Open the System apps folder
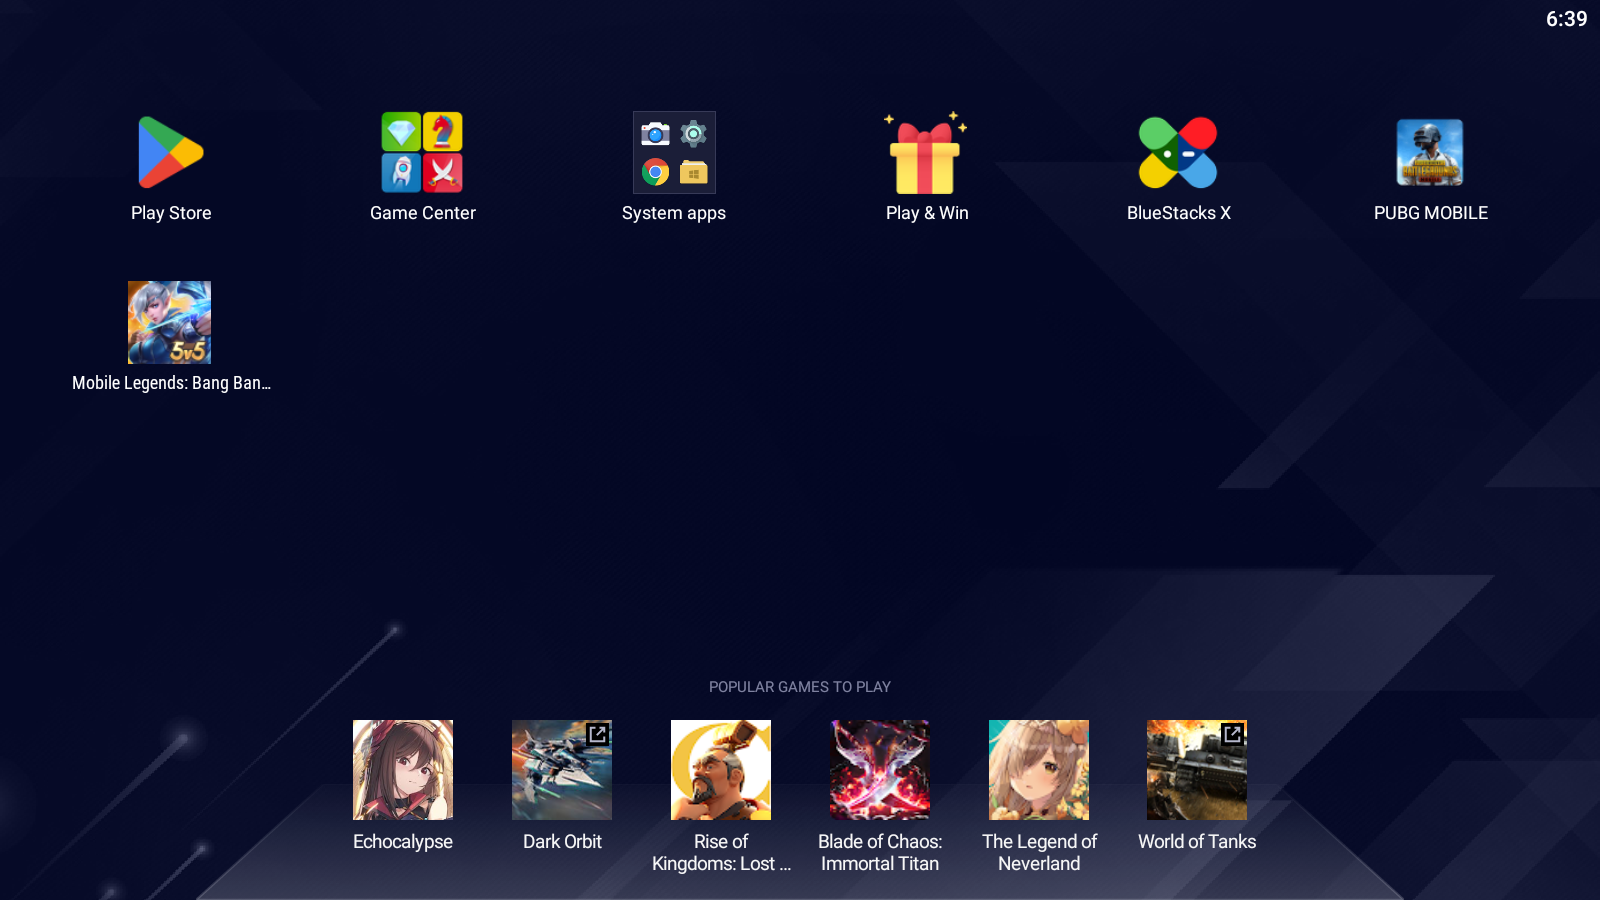The width and height of the screenshot is (1600, 900). point(674,152)
